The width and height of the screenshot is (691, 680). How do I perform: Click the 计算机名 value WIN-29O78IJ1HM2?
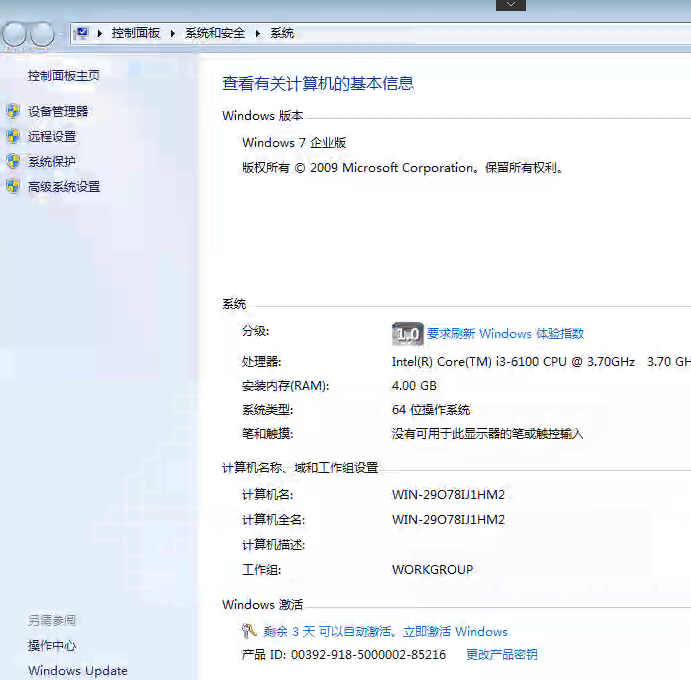pyautogui.click(x=448, y=495)
